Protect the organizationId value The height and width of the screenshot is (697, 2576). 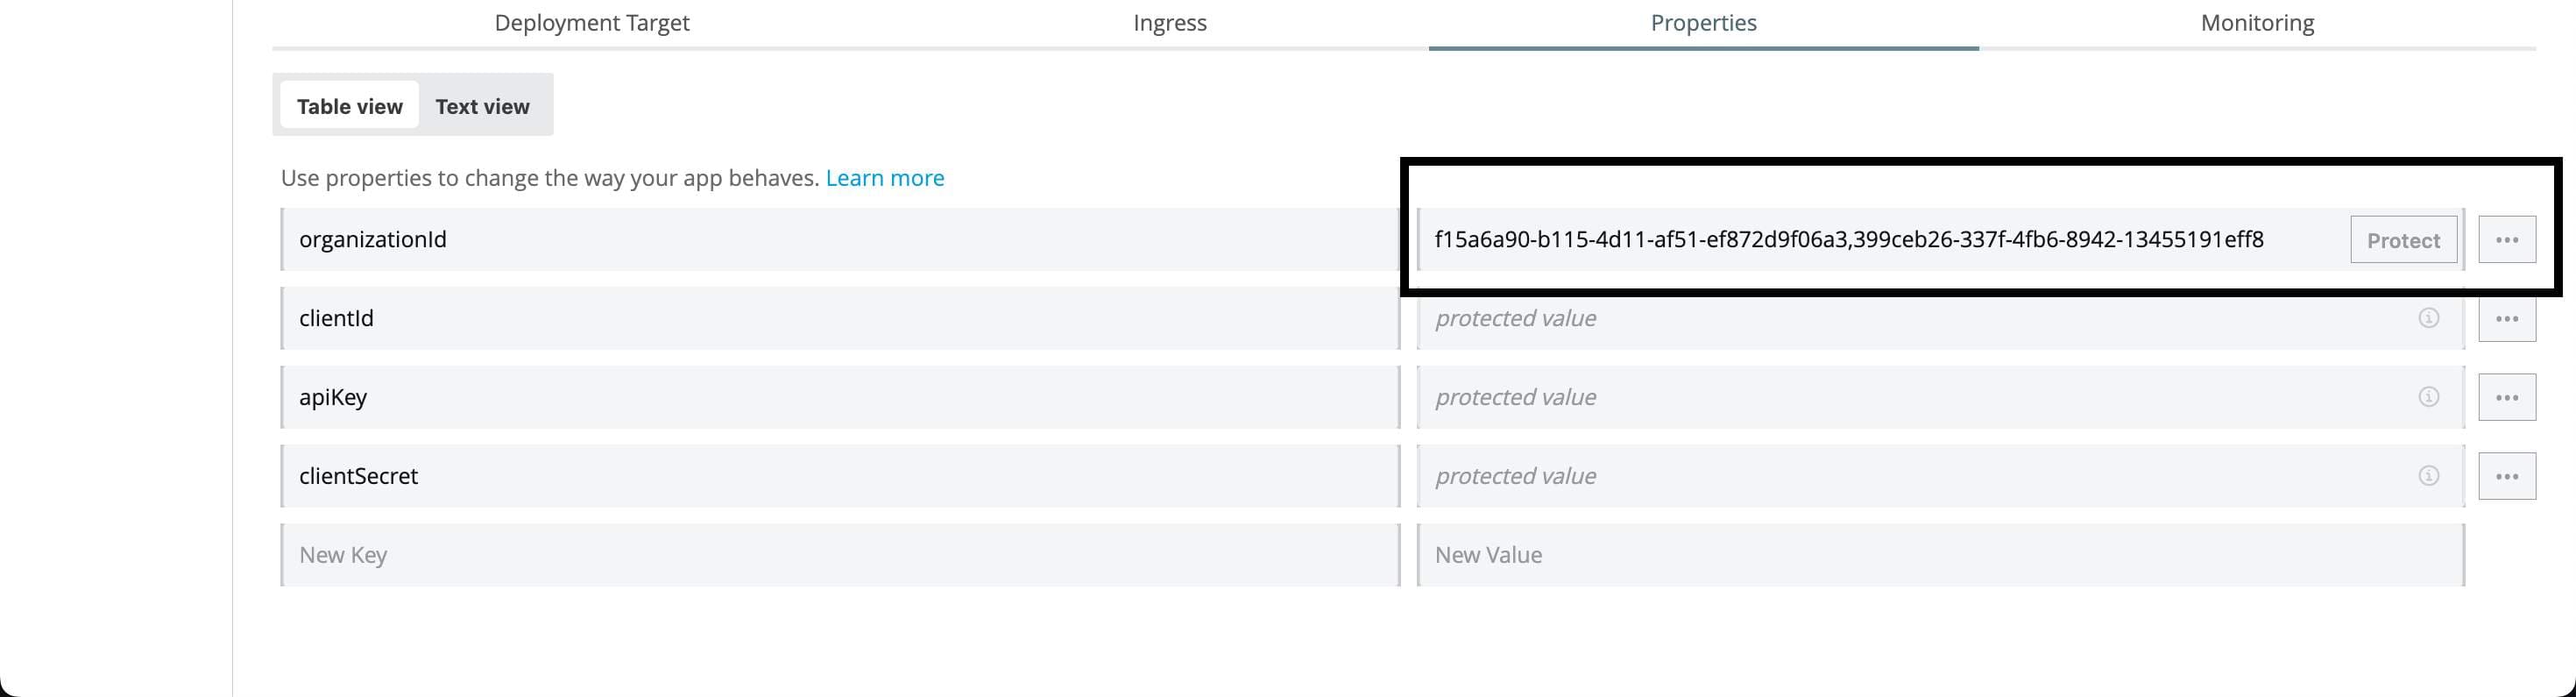pos(2402,240)
